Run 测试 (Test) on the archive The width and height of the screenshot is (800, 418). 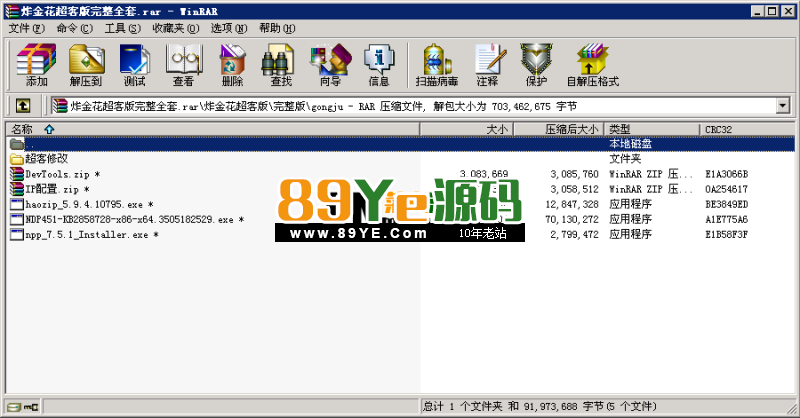tap(134, 66)
